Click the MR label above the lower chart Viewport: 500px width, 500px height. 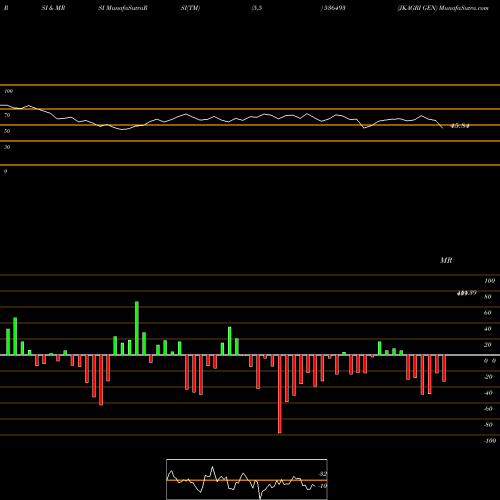[x=446, y=260]
